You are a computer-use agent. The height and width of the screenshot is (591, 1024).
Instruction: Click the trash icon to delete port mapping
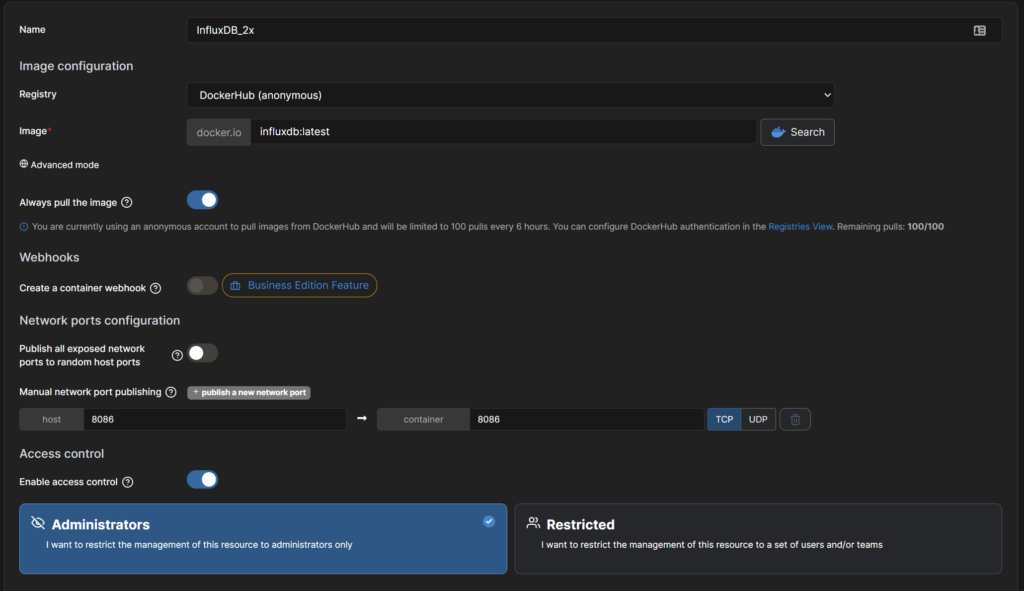[795, 420]
